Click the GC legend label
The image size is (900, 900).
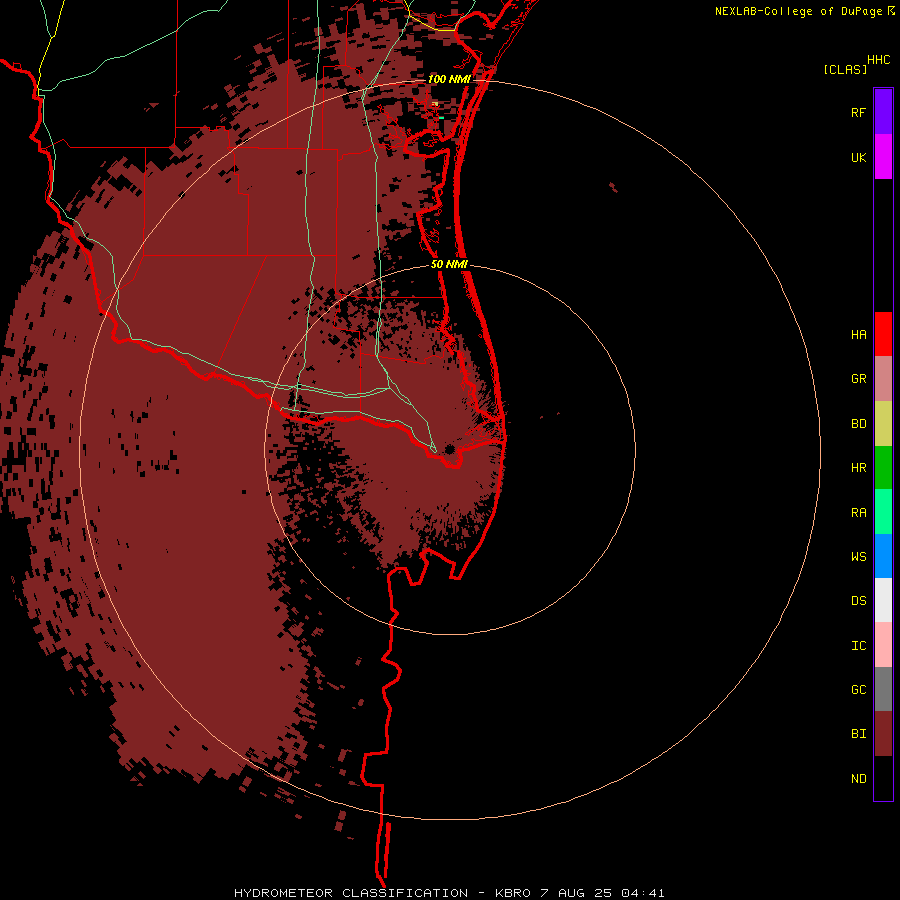[858, 690]
